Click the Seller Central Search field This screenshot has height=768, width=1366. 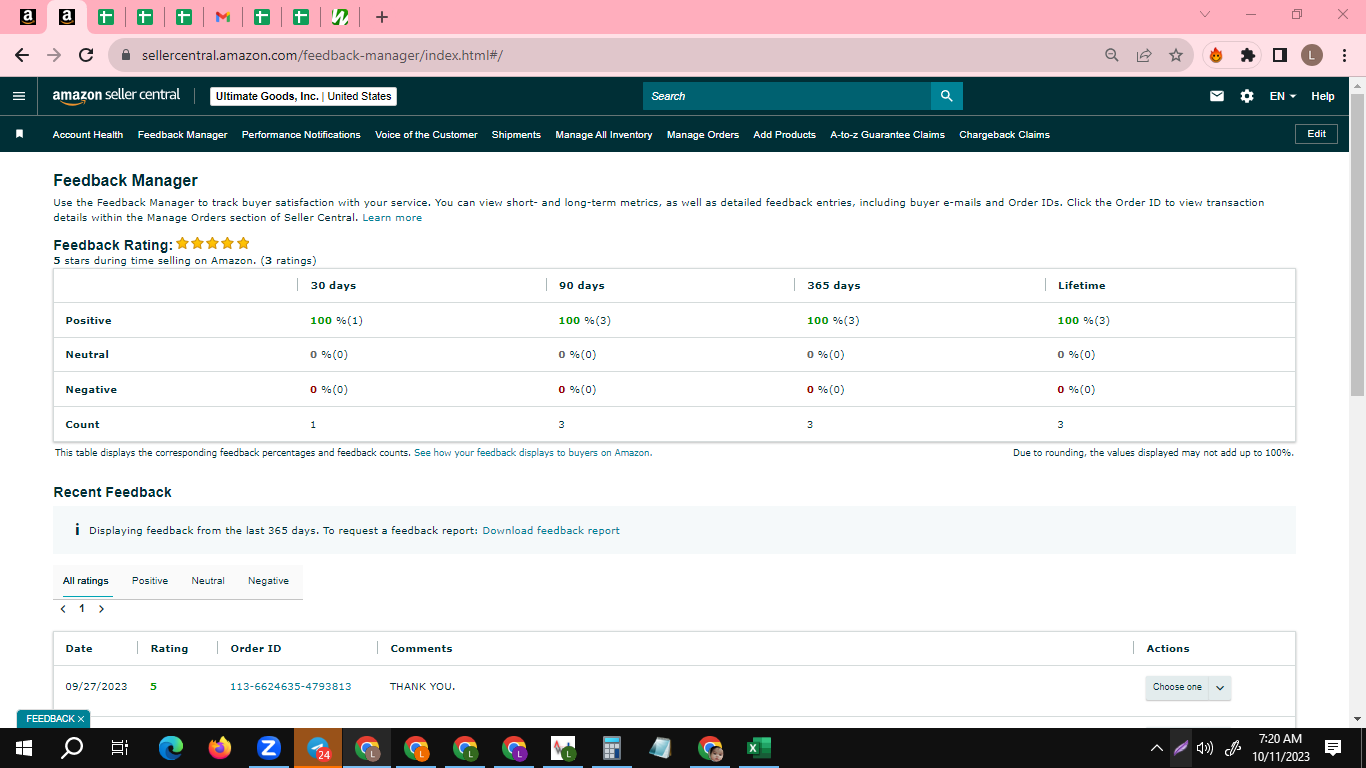point(787,96)
